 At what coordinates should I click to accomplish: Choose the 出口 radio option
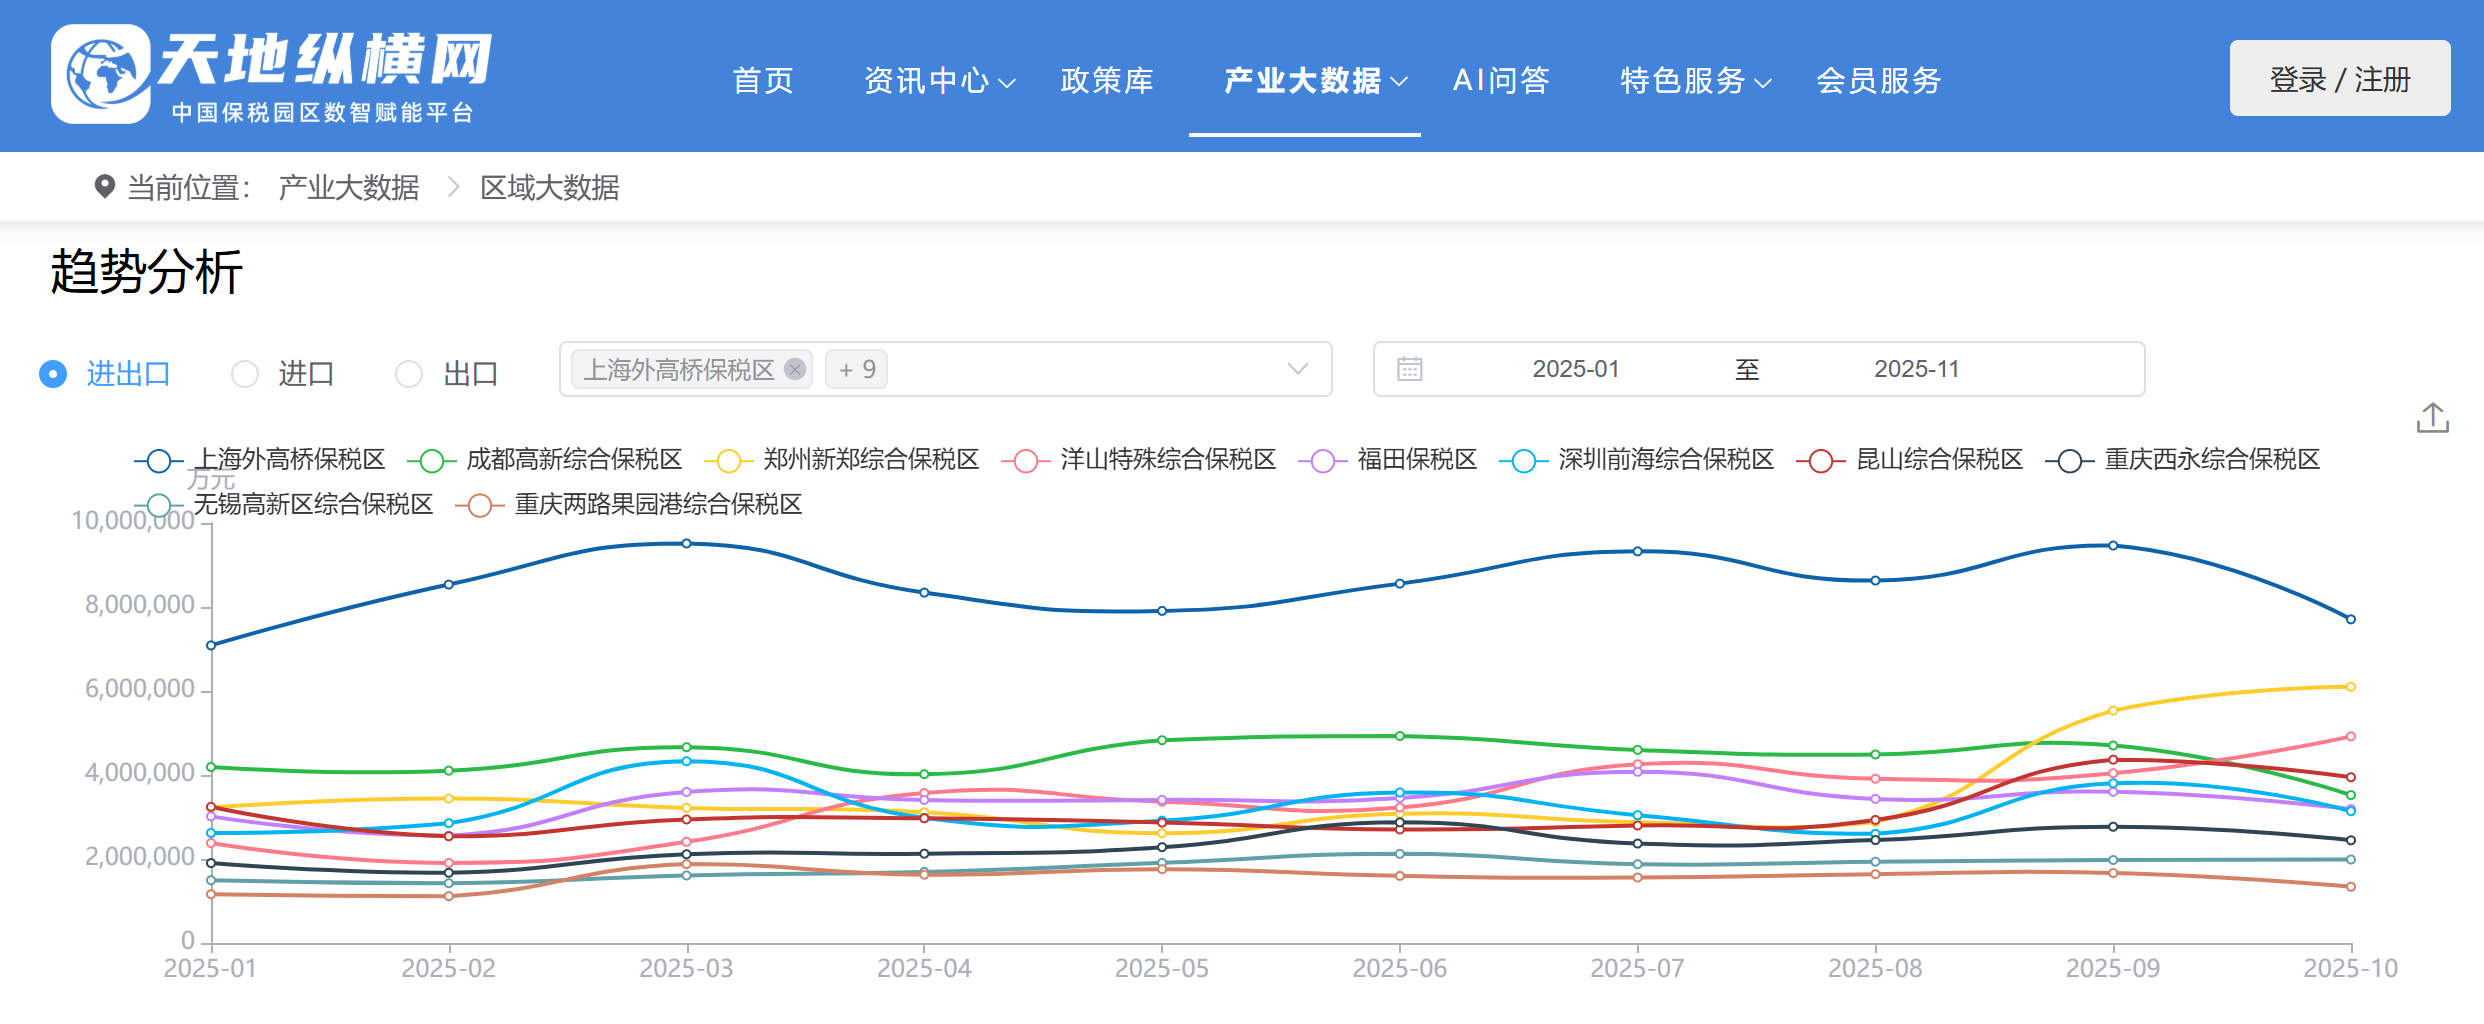[409, 374]
